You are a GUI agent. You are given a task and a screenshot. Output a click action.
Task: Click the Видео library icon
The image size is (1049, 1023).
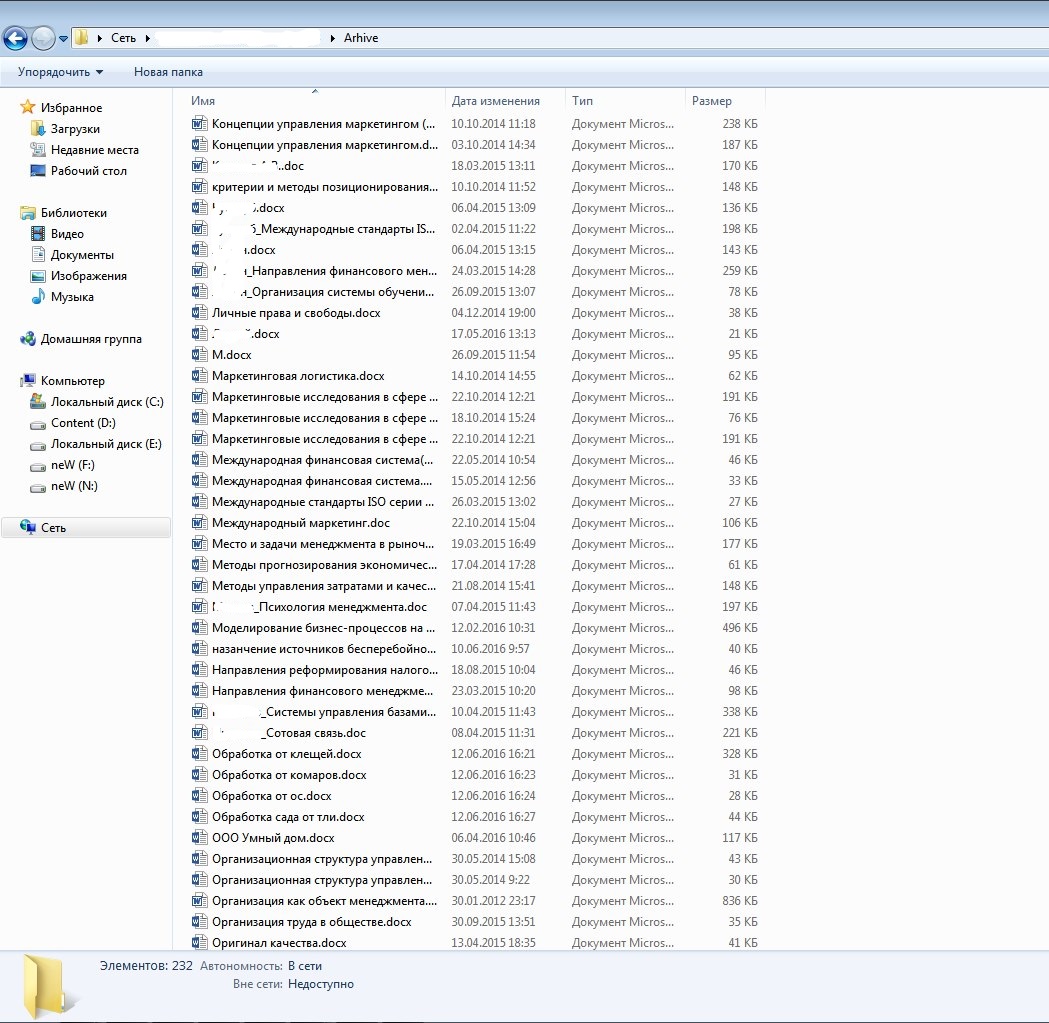tap(38, 234)
